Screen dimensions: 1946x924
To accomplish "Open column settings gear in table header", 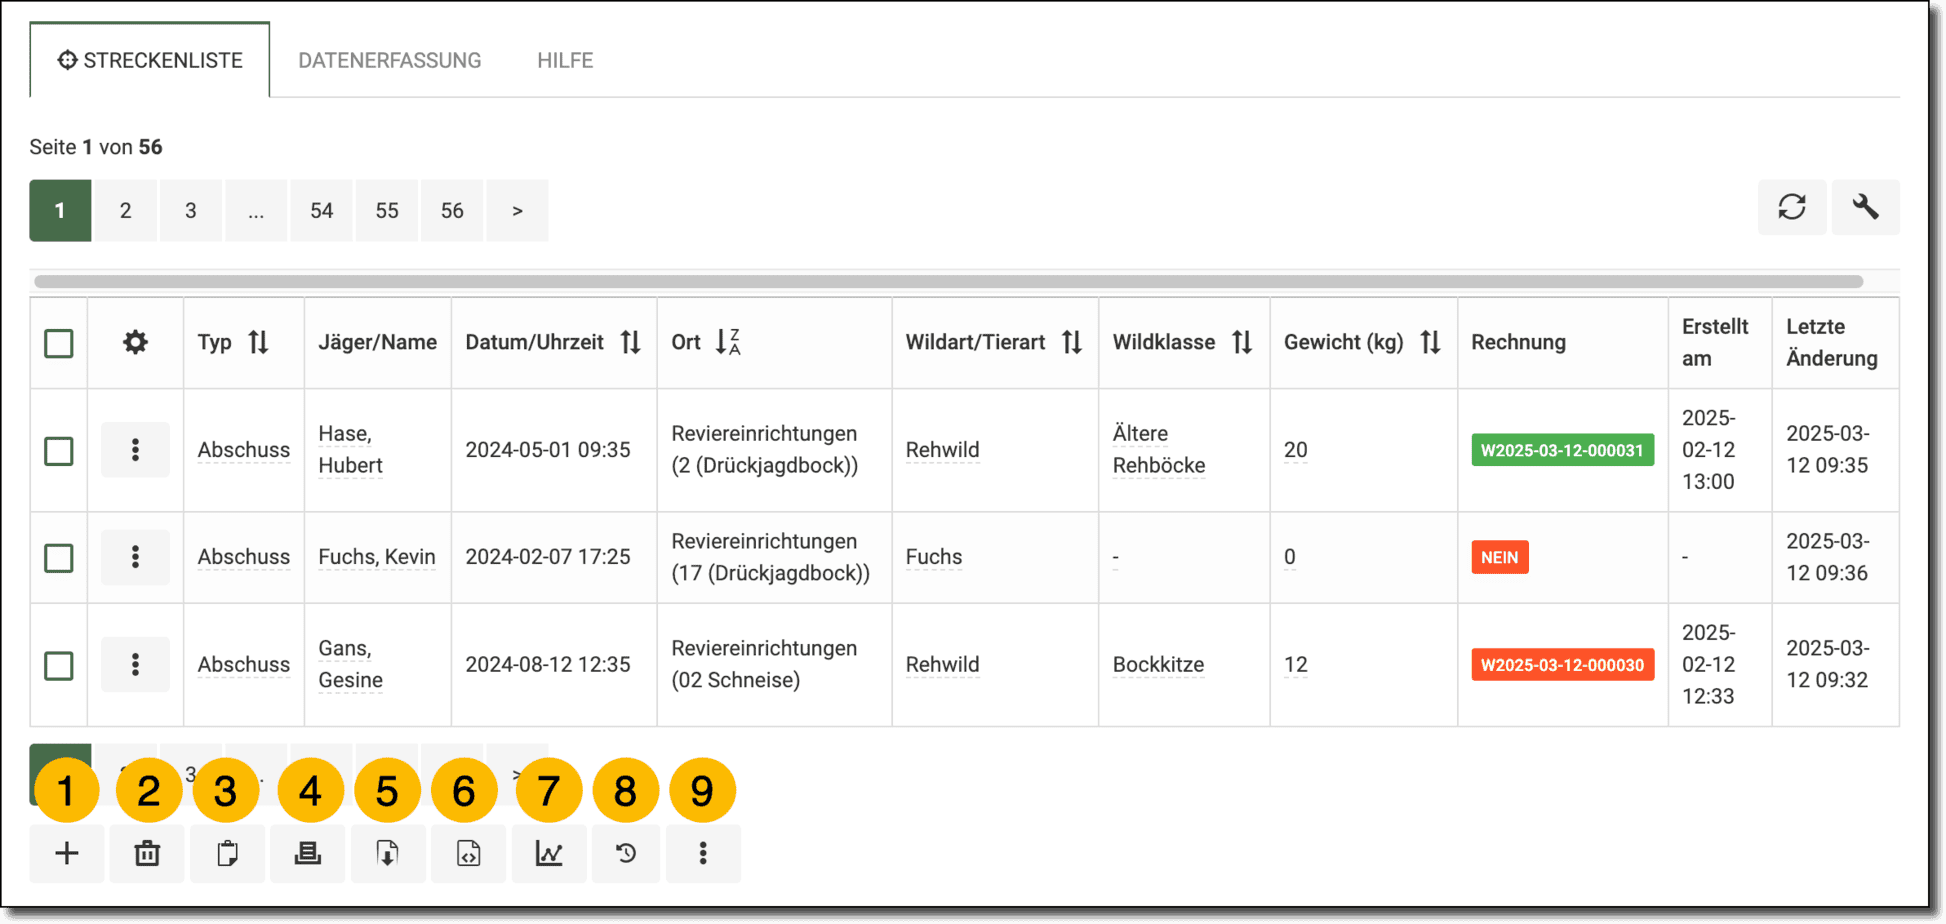I will 135,343.
